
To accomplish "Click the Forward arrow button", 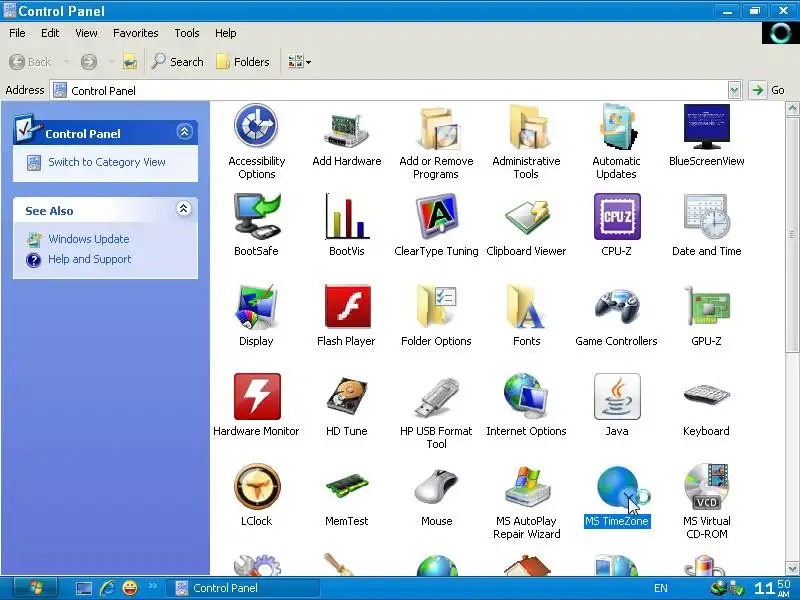I will [x=89, y=62].
